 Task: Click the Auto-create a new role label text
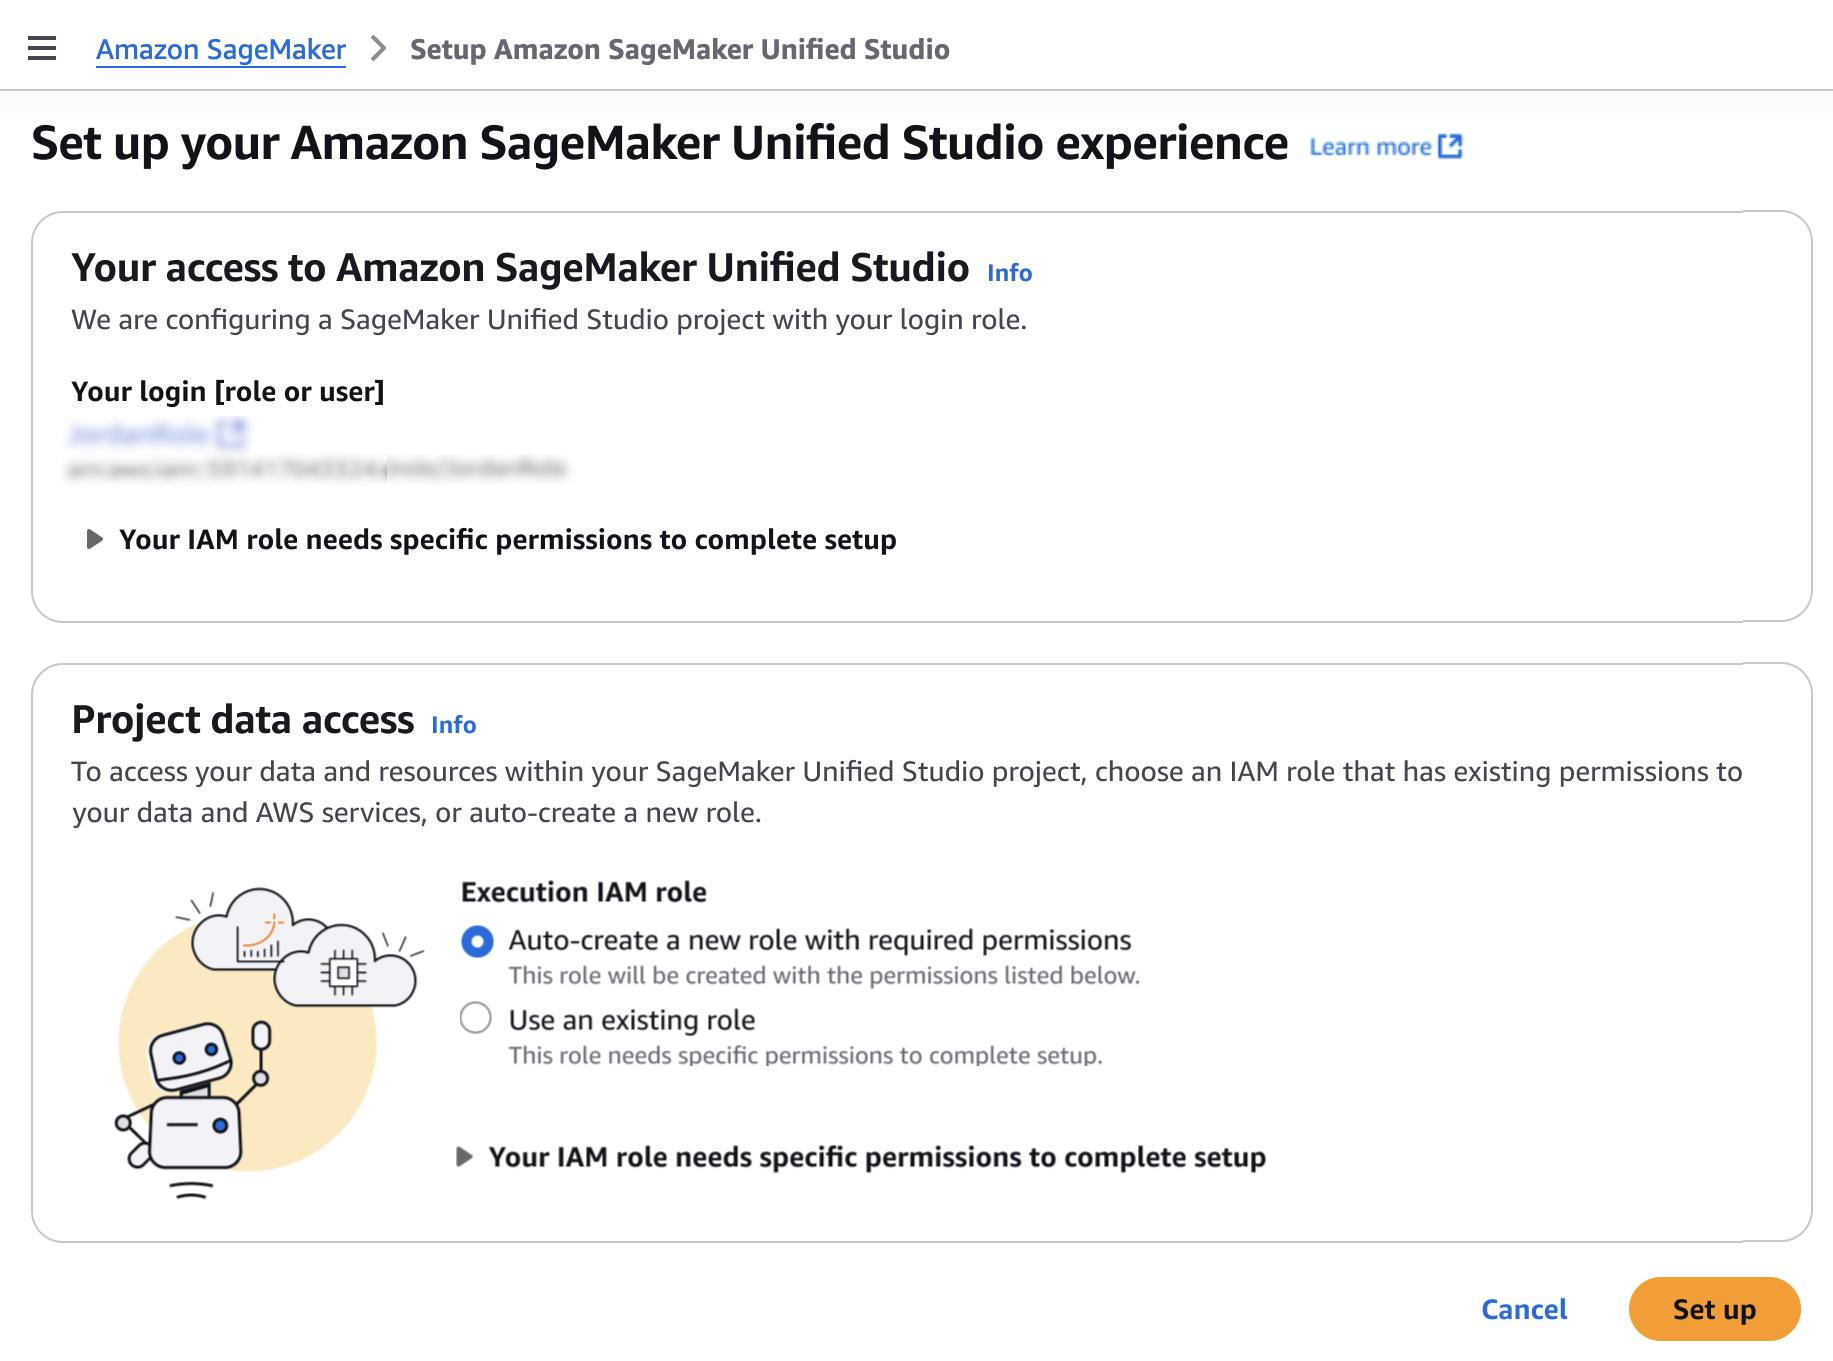click(x=819, y=940)
